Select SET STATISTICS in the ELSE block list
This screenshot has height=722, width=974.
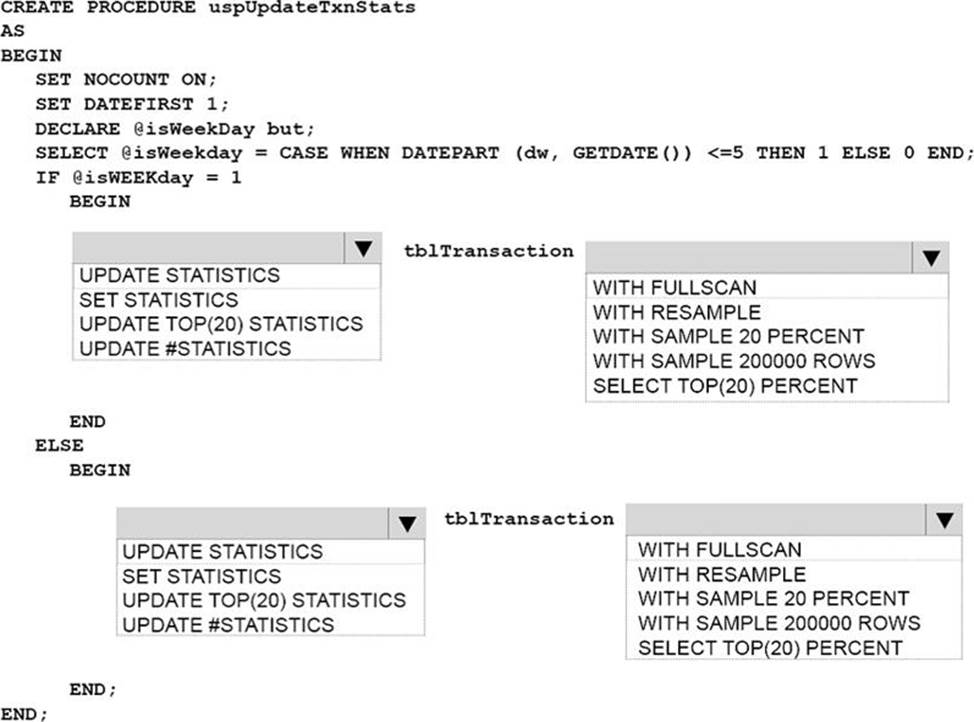[x=201, y=576]
